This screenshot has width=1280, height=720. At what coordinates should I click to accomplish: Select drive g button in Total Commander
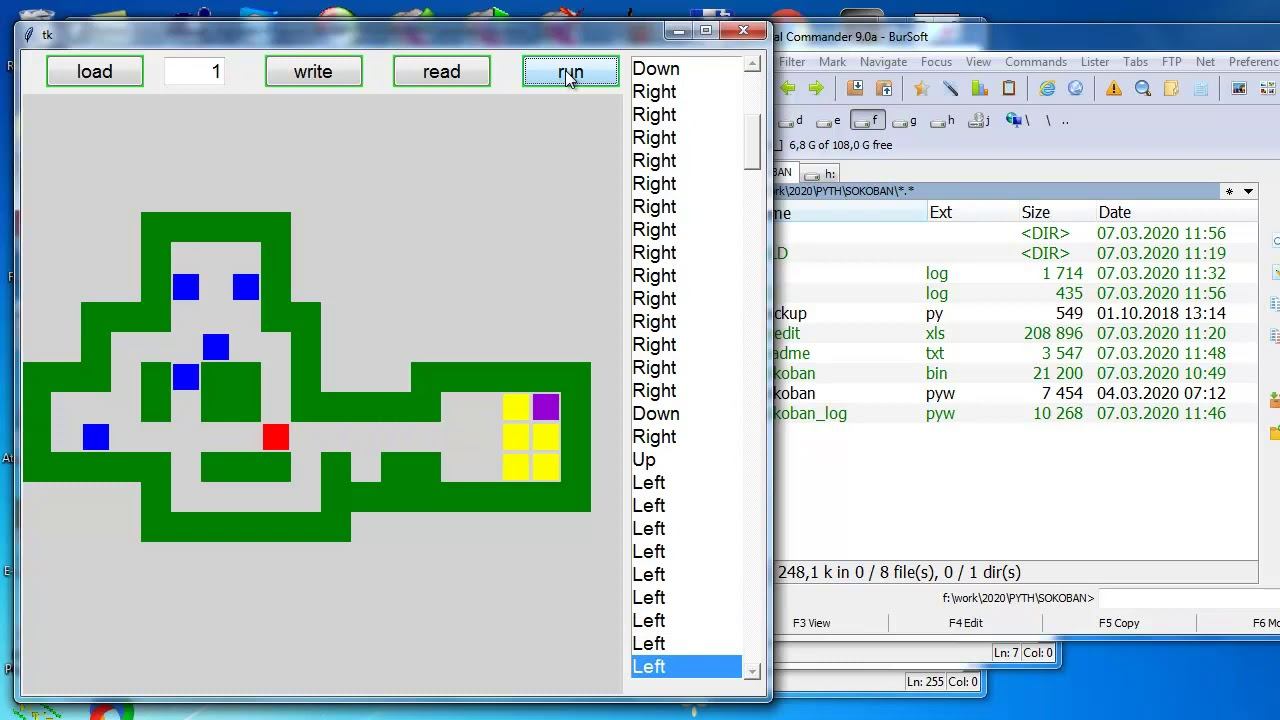905,121
